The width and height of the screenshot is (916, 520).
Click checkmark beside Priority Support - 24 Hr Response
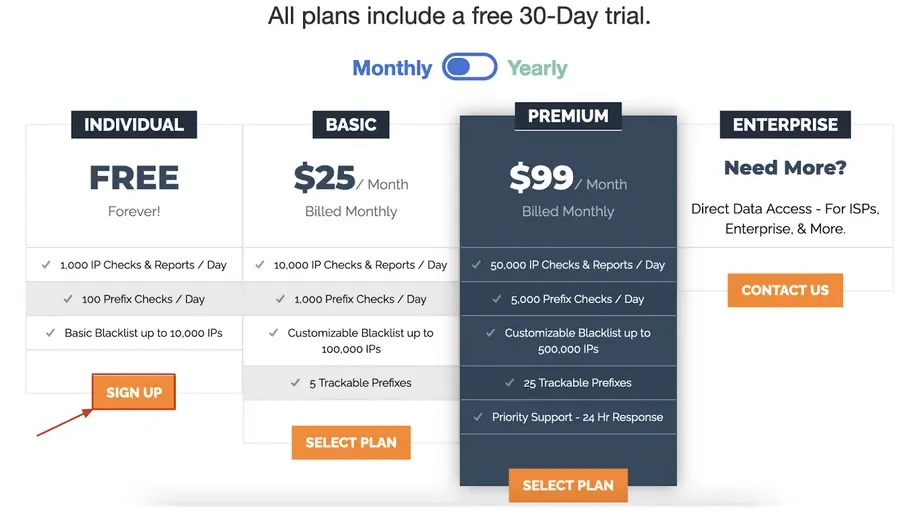pyautogui.click(x=478, y=417)
